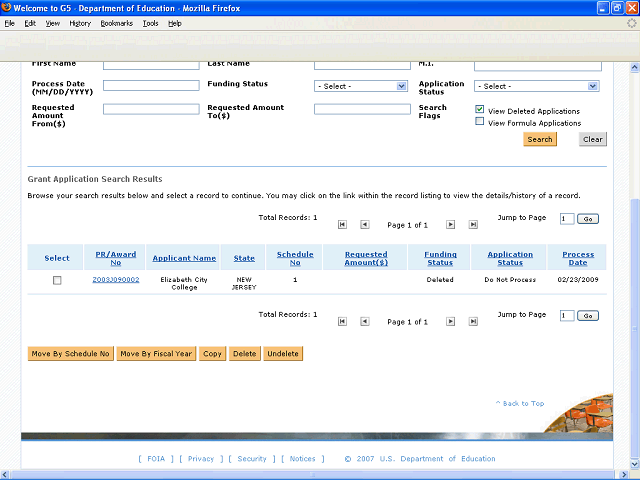
Task: Click the Clear button
Action: [x=593, y=139]
